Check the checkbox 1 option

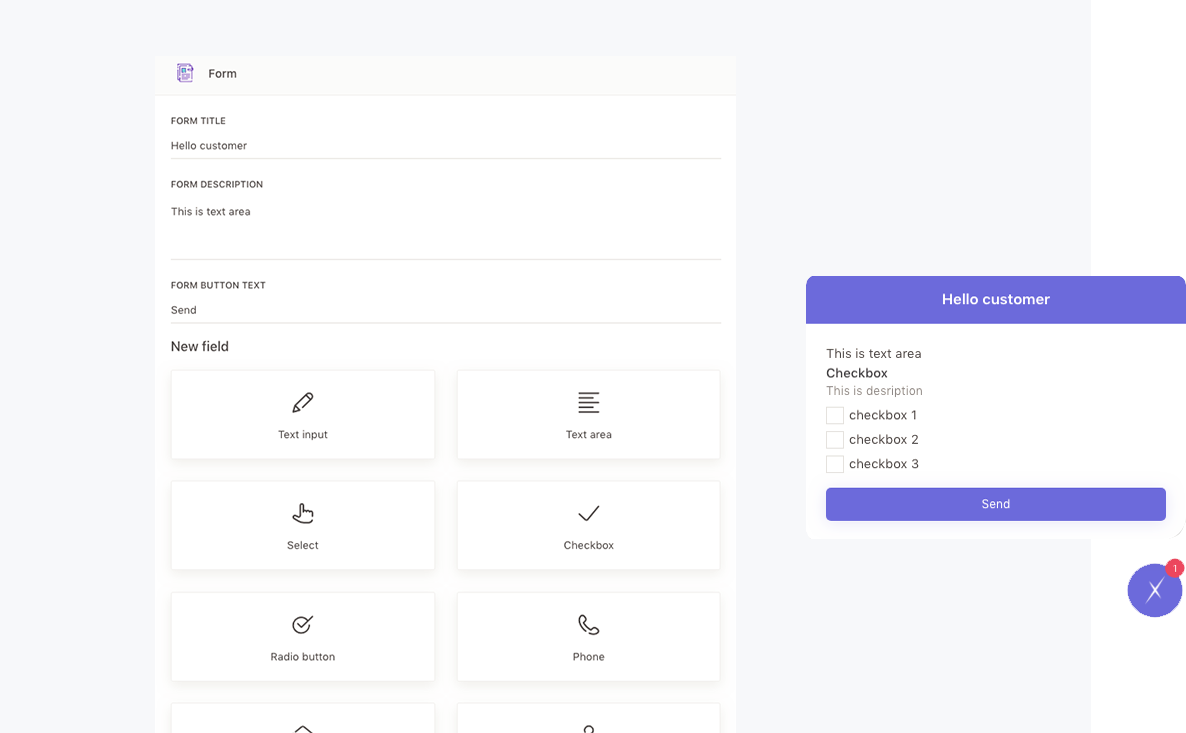(x=835, y=415)
